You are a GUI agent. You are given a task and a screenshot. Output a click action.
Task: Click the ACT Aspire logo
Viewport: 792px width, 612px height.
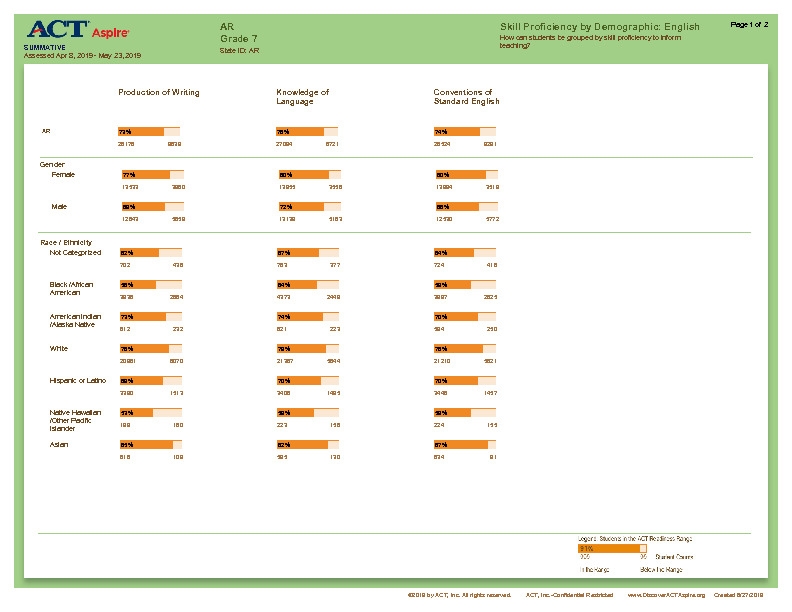coord(56,30)
